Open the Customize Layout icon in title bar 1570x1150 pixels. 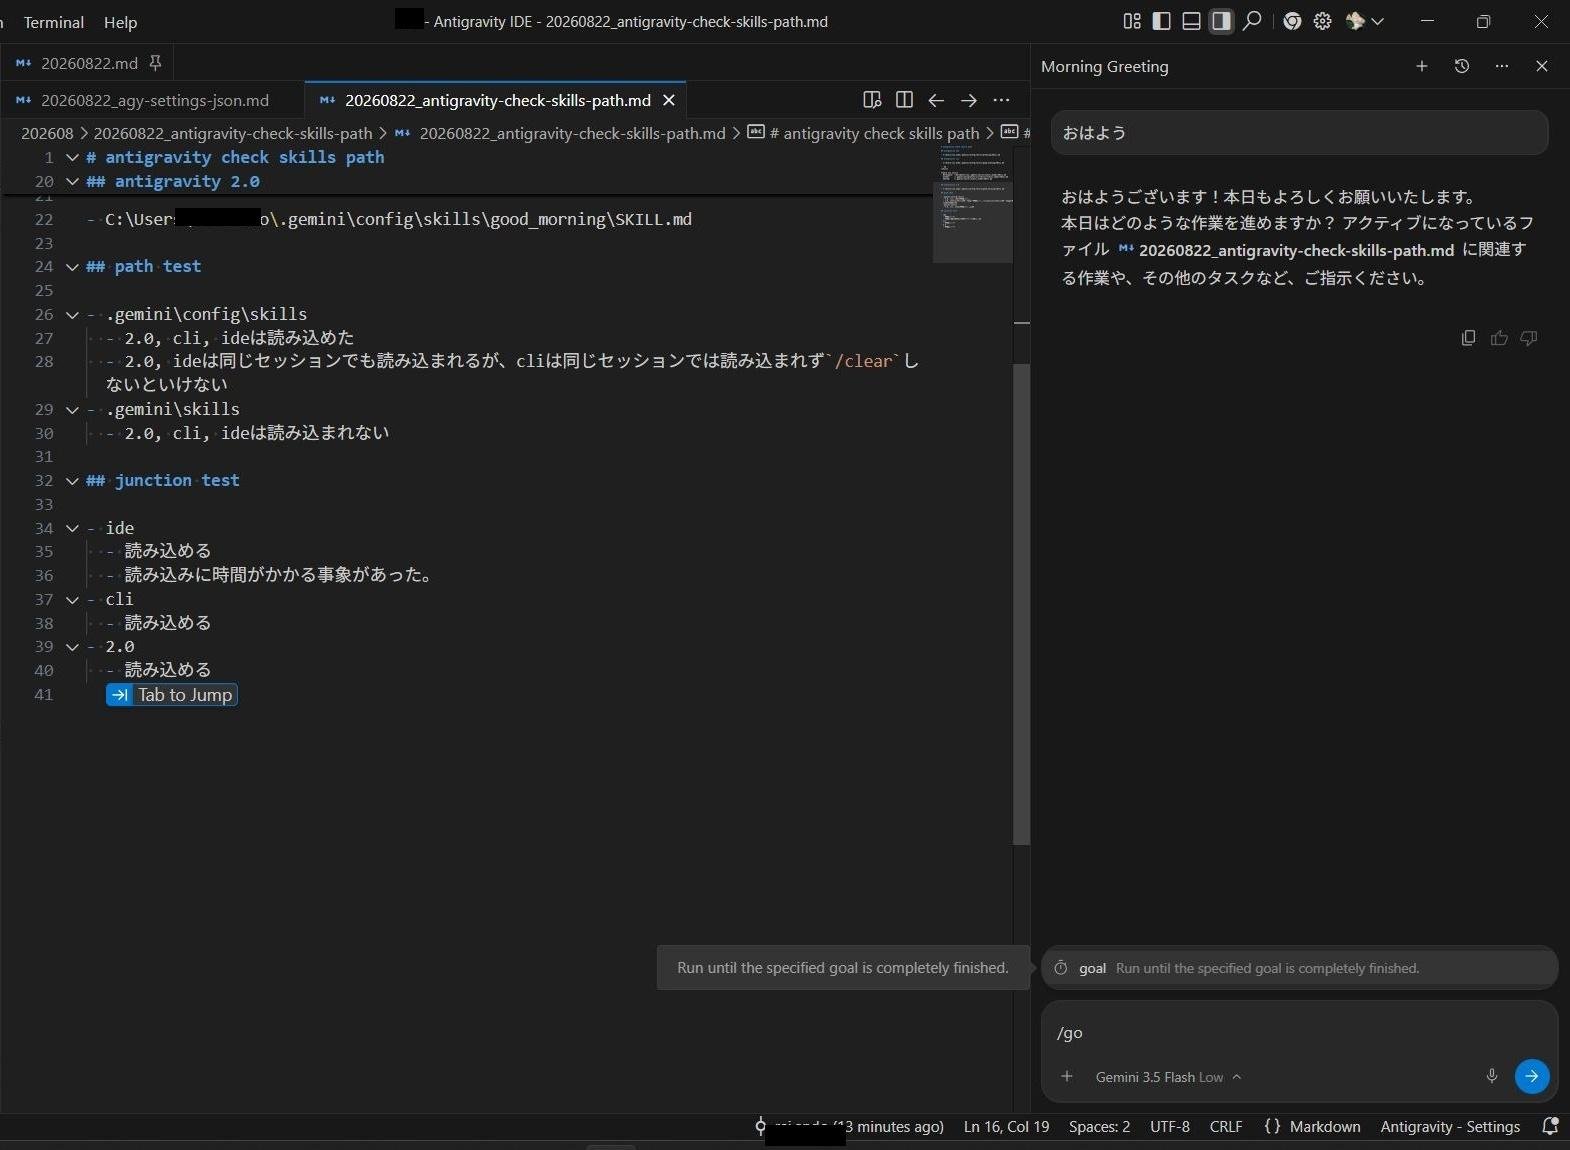click(x=1132, y=21)
